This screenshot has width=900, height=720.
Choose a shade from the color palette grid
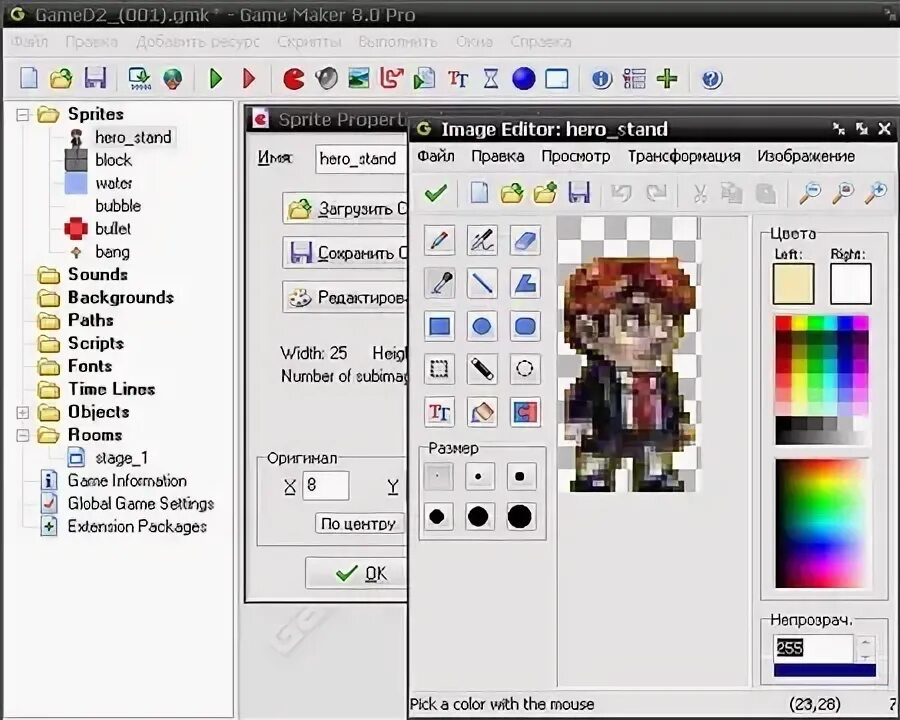(x=820, y=370)
